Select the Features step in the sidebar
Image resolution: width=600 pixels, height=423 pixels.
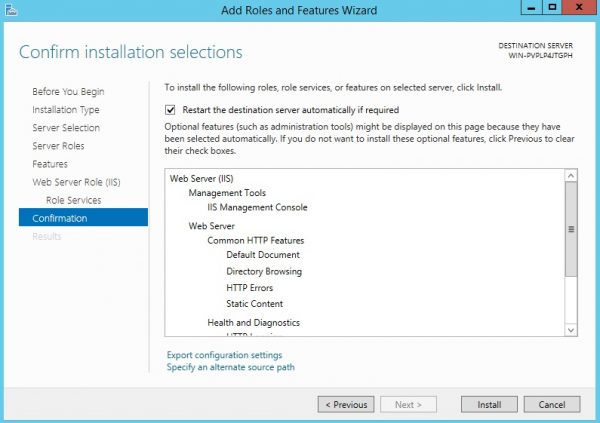tap(50, 164)
